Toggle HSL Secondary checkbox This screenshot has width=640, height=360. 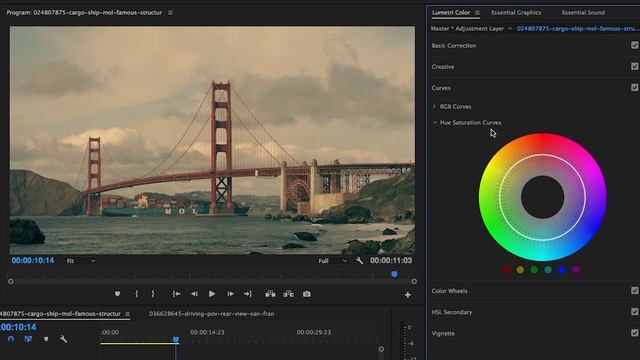635,312
